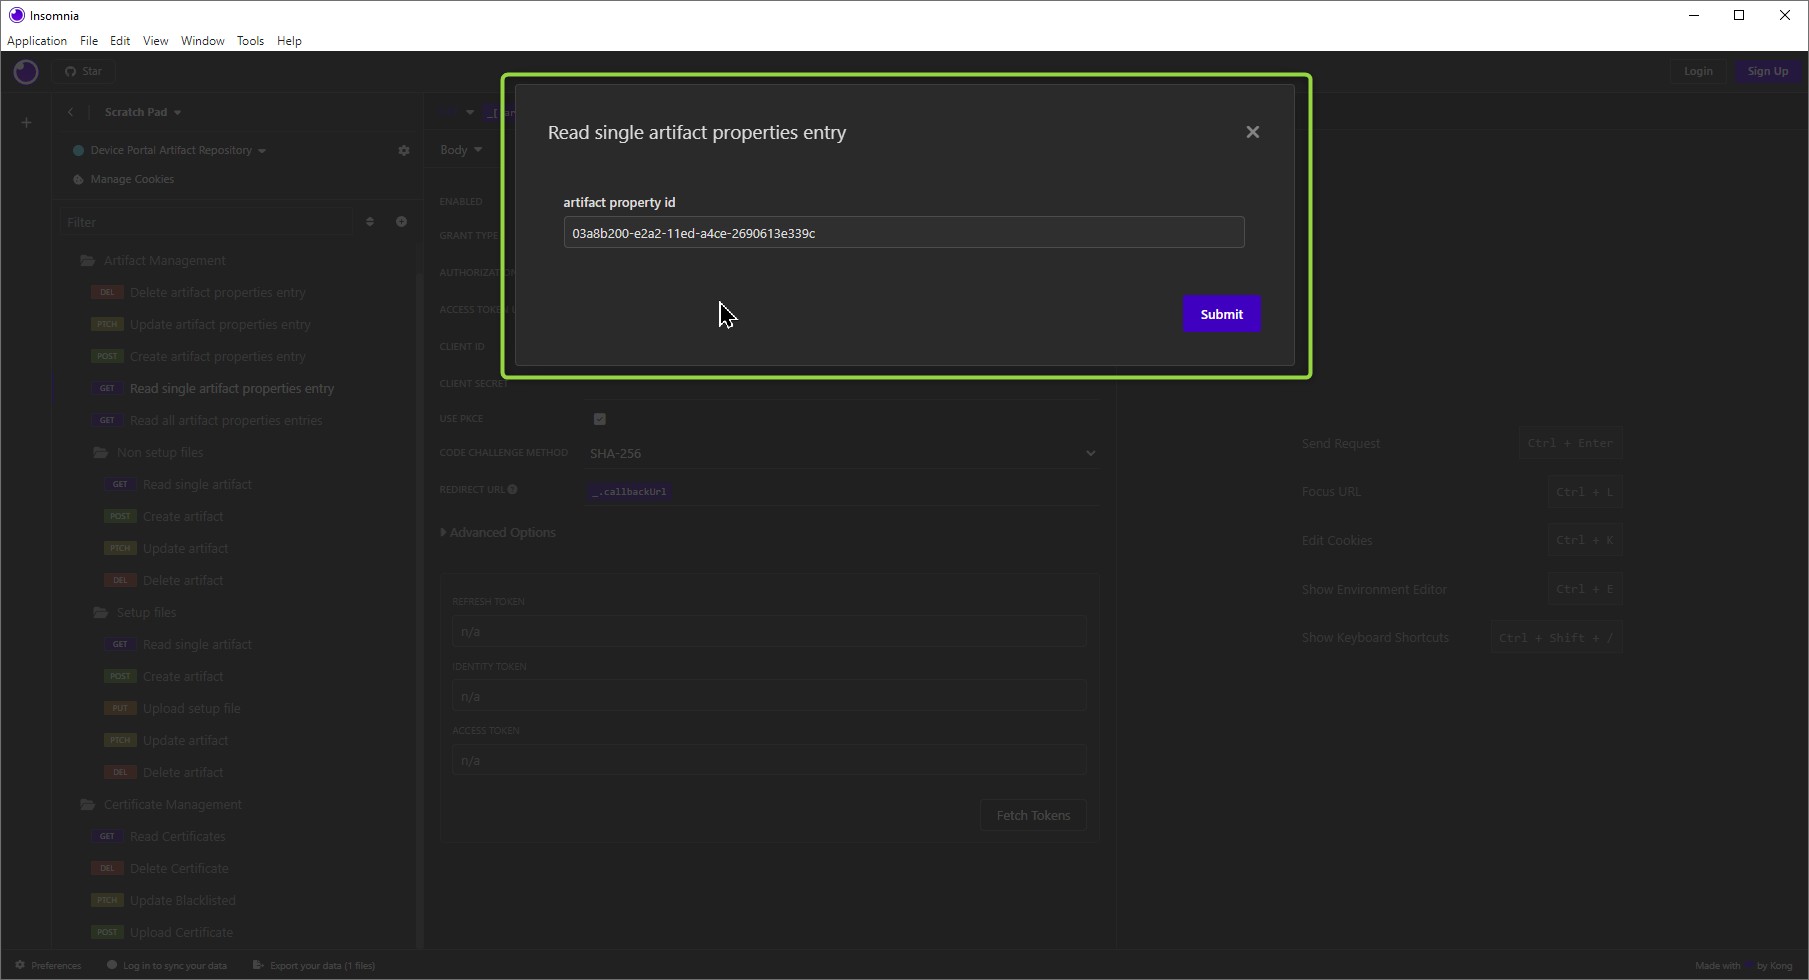
Task: Click the back chevron beside Scratch Pad
Action: pos(71,112)
